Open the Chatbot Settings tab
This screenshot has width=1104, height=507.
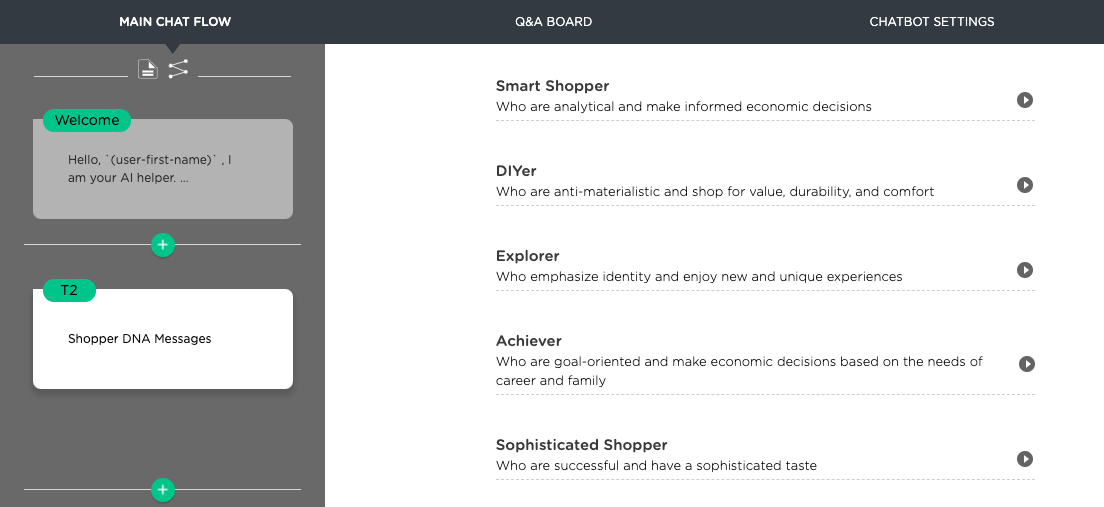click(932, 22)
